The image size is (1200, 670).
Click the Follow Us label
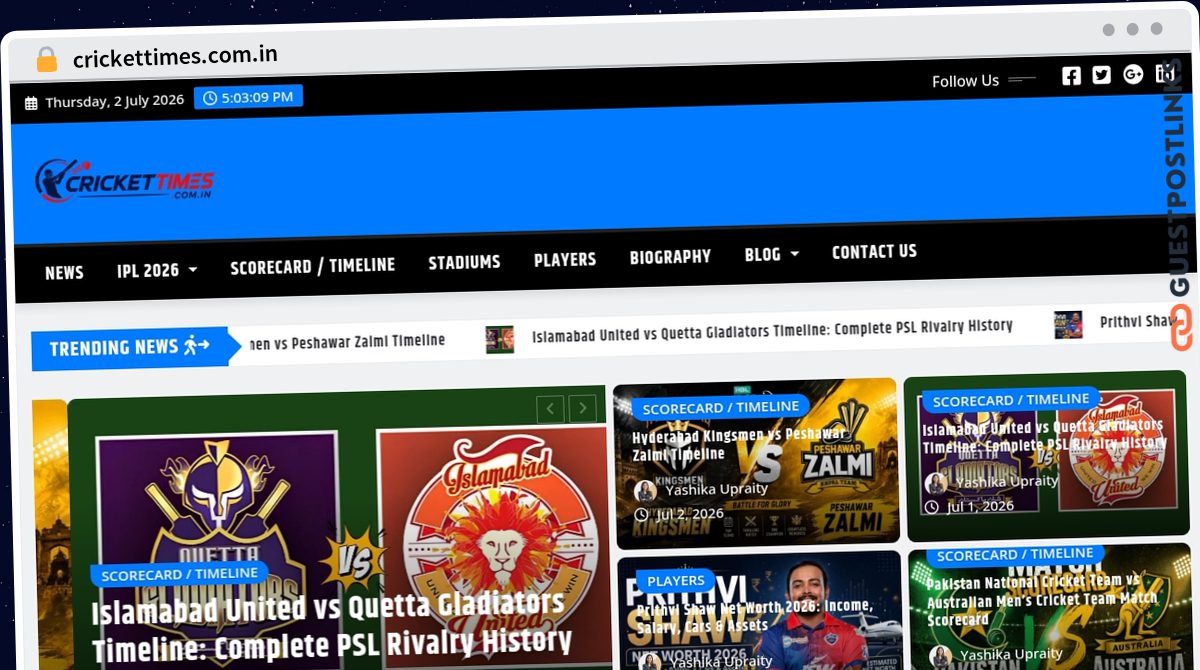click(965, 81)
